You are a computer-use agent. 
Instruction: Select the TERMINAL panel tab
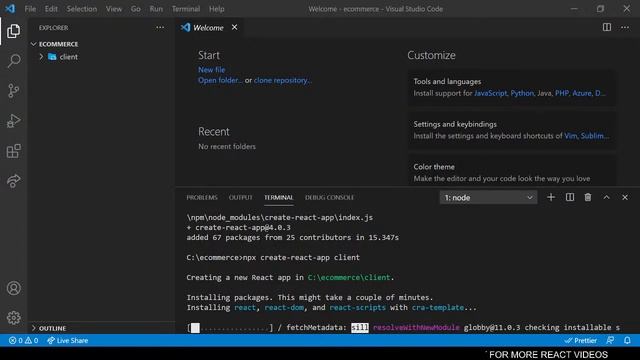278,198
